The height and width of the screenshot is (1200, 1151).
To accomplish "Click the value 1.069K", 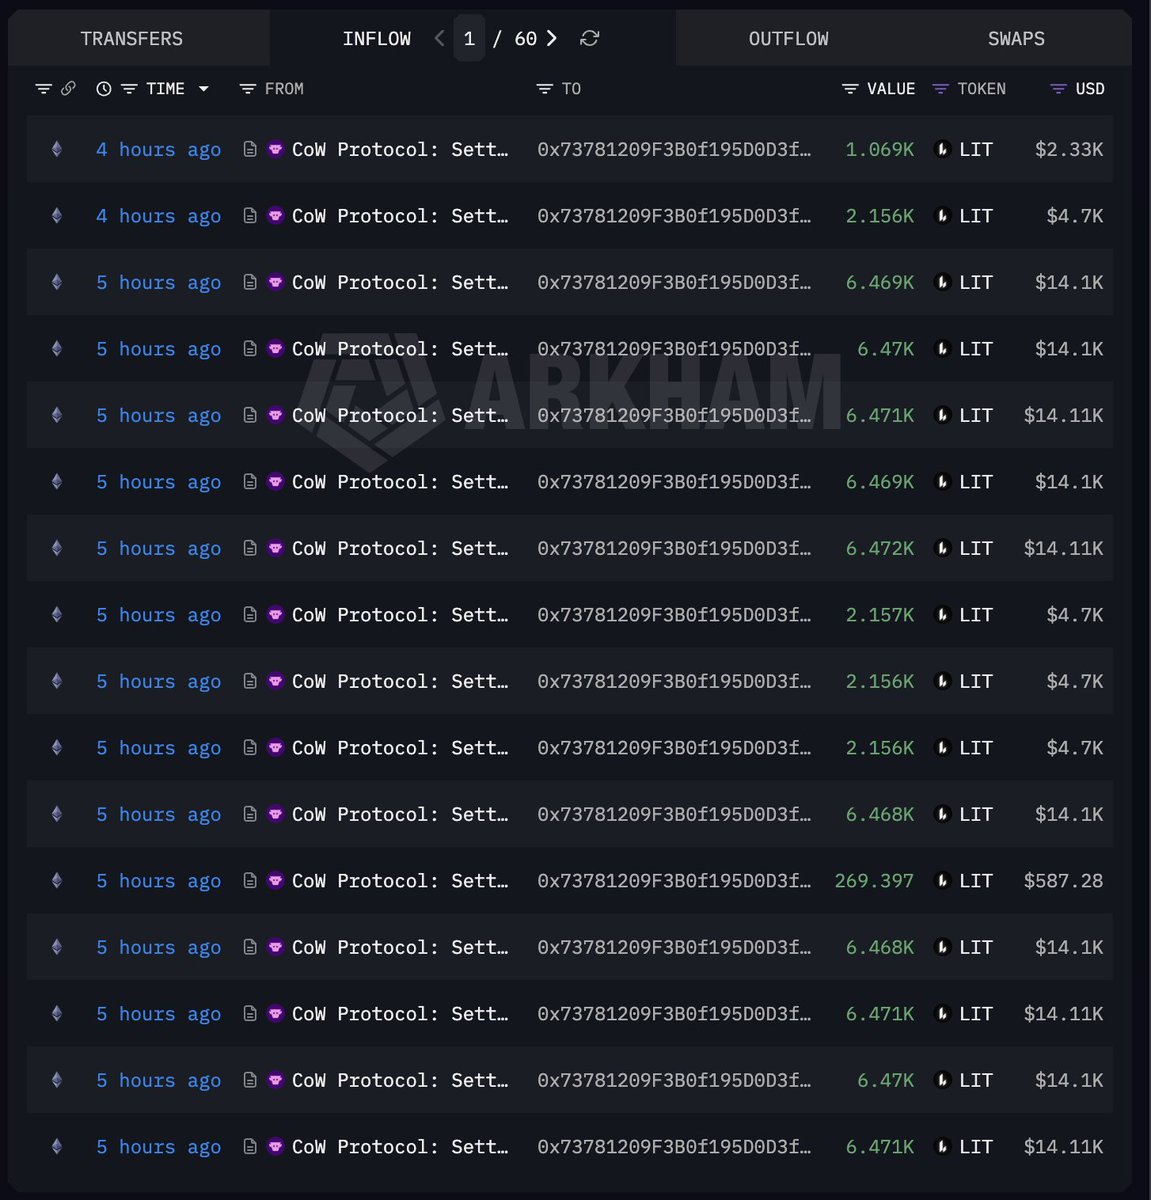I will coord(880,149).
